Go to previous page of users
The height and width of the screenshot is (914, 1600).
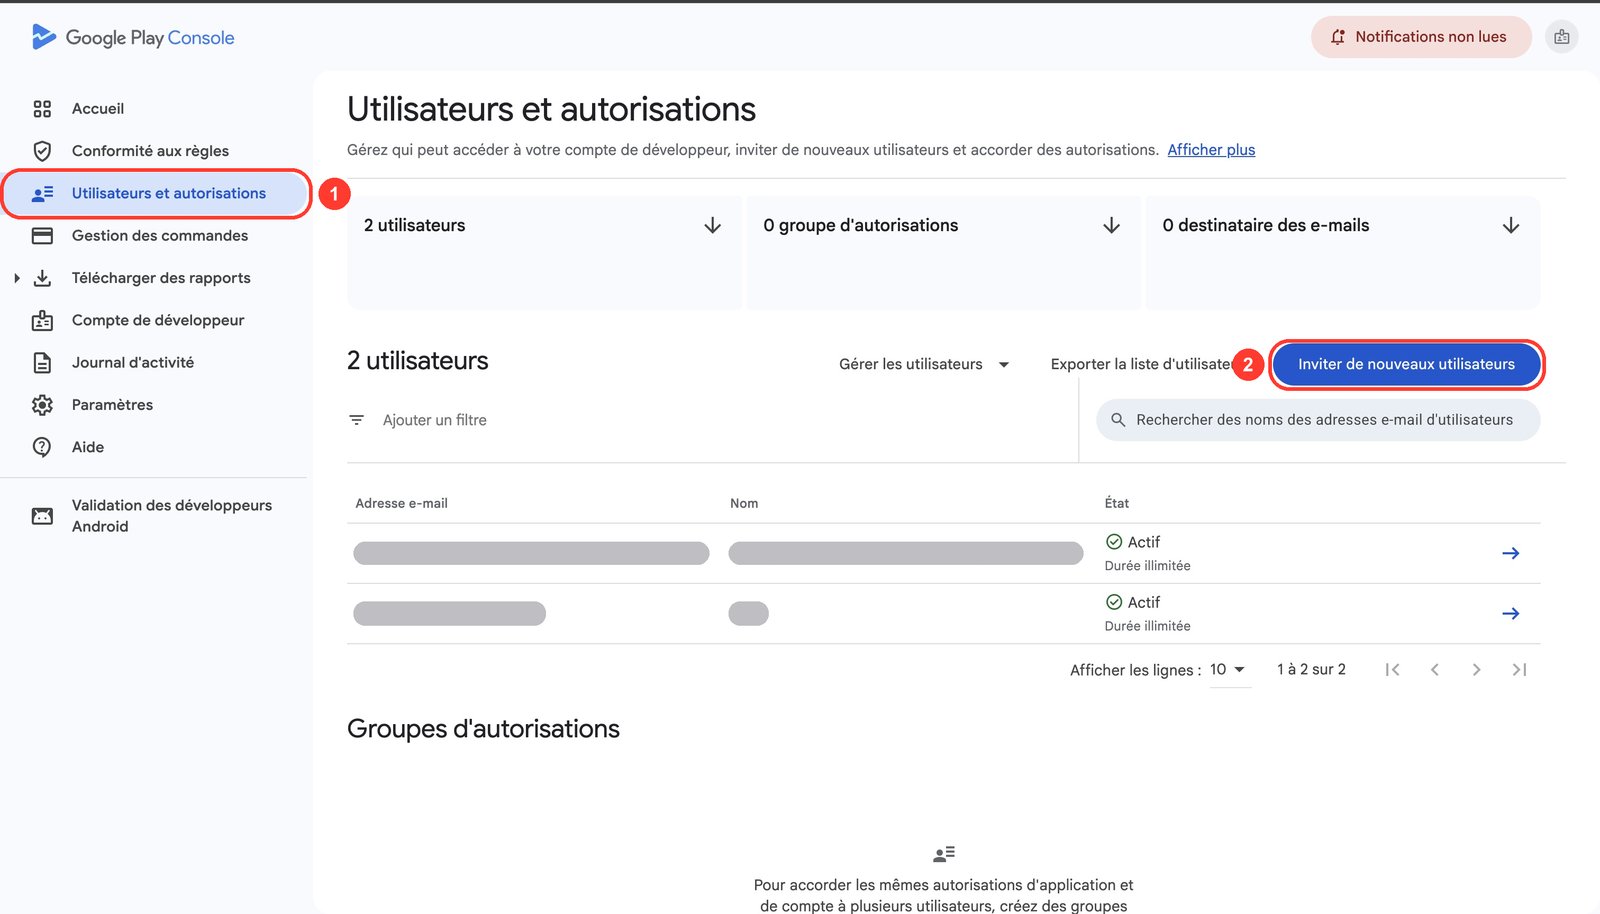click(1435, 670)
